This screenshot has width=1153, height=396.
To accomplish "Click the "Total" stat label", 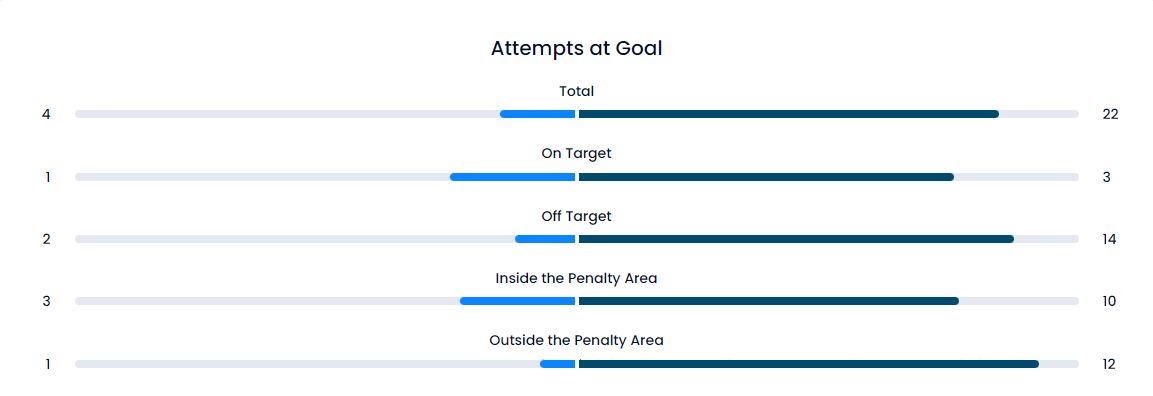I will (576, 91).
